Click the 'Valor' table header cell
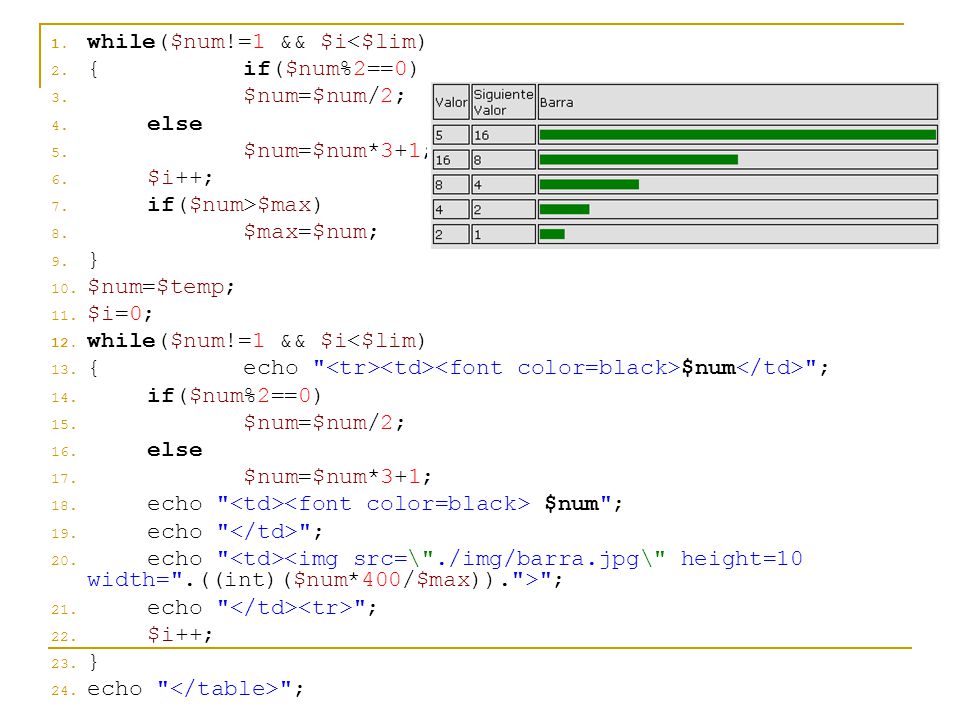The image size is (960, 720). point(451,102)
